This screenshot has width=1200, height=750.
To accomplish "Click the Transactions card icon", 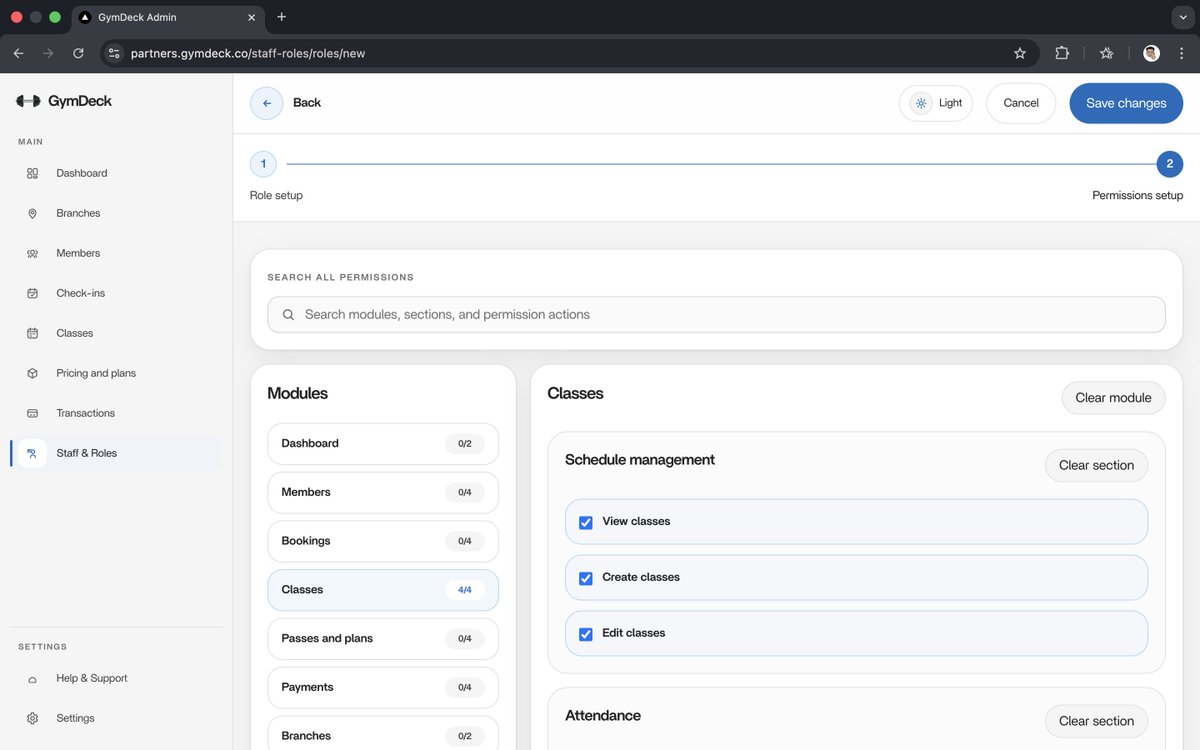I will coord(32,413).
